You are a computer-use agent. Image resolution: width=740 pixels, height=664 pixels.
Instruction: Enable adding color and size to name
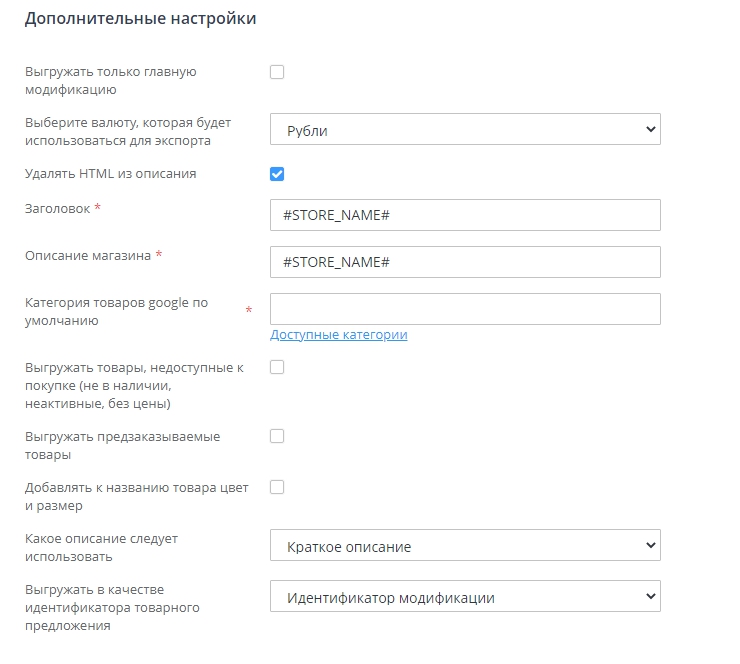pos(277,487)
